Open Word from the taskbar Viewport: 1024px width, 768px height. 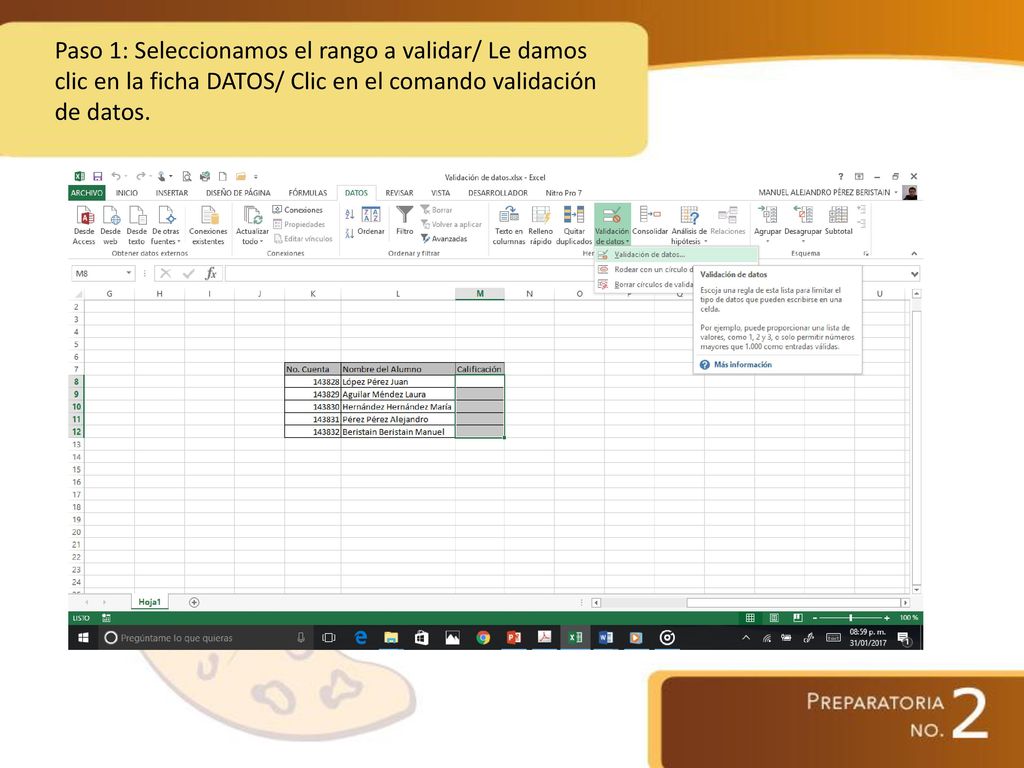tap(605, 637)
